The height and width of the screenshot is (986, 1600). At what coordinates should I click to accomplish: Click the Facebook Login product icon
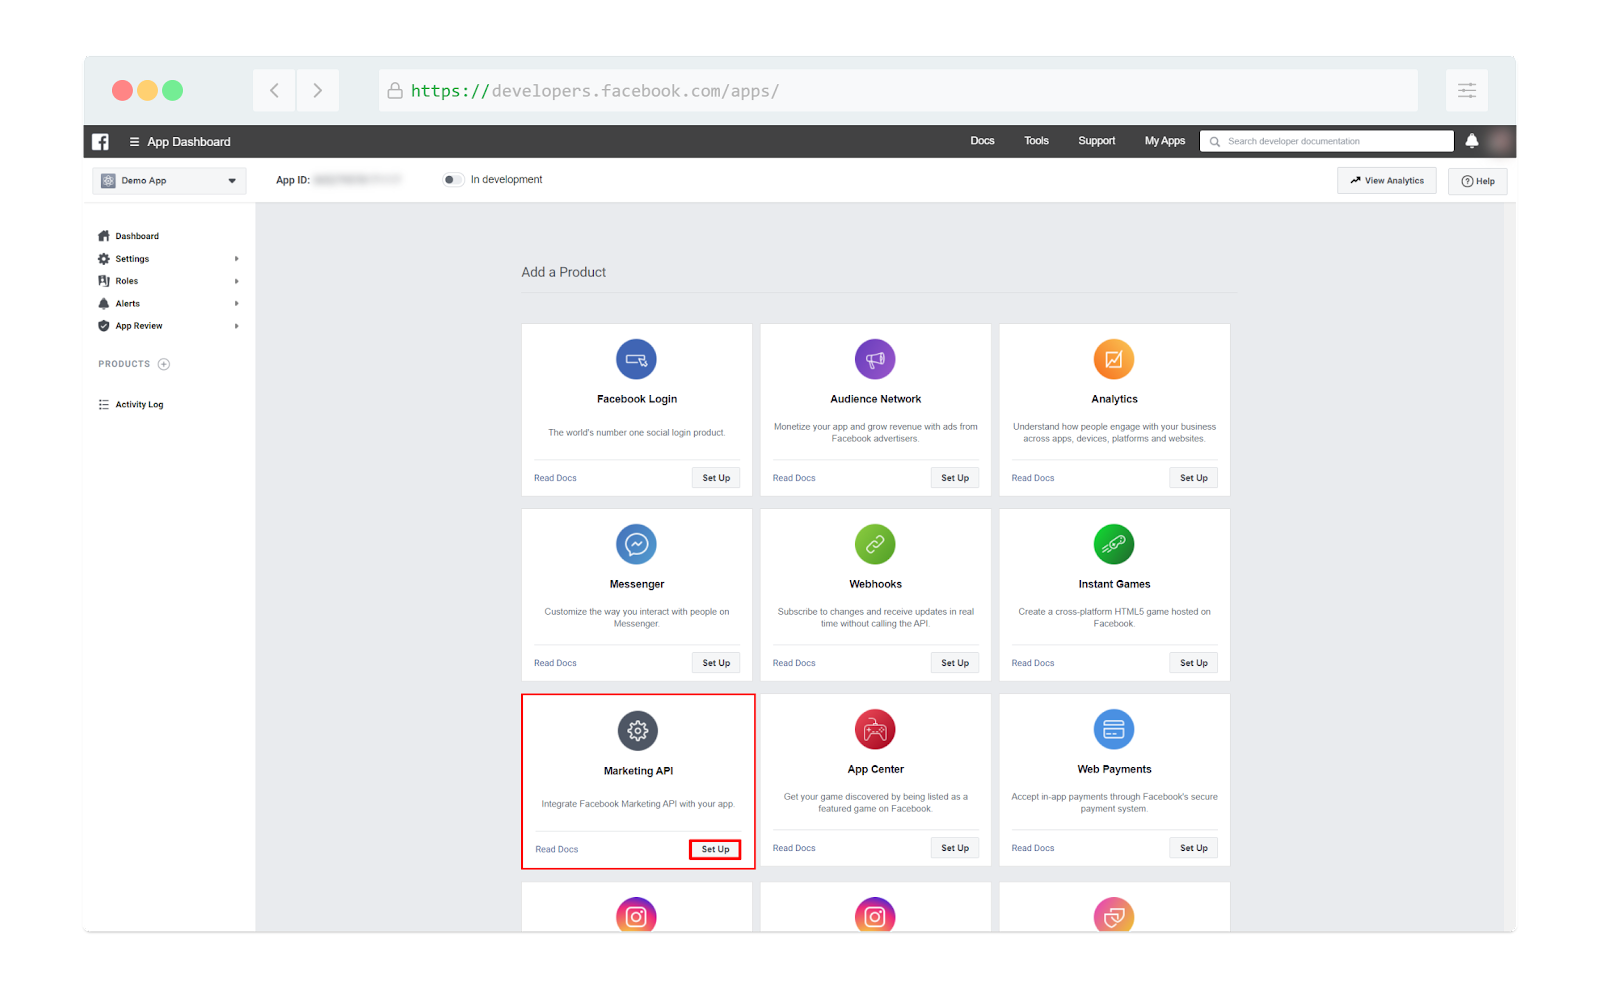coord(636,359)
